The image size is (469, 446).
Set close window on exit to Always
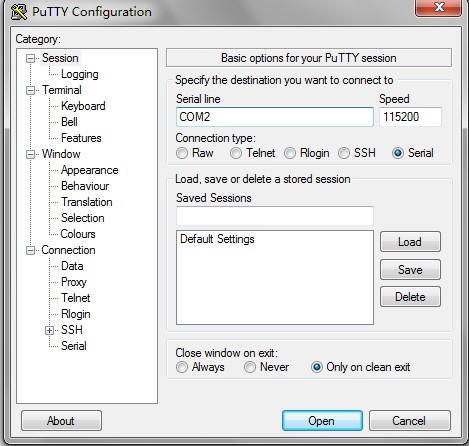pyautogui.click(x=182, y=367)
